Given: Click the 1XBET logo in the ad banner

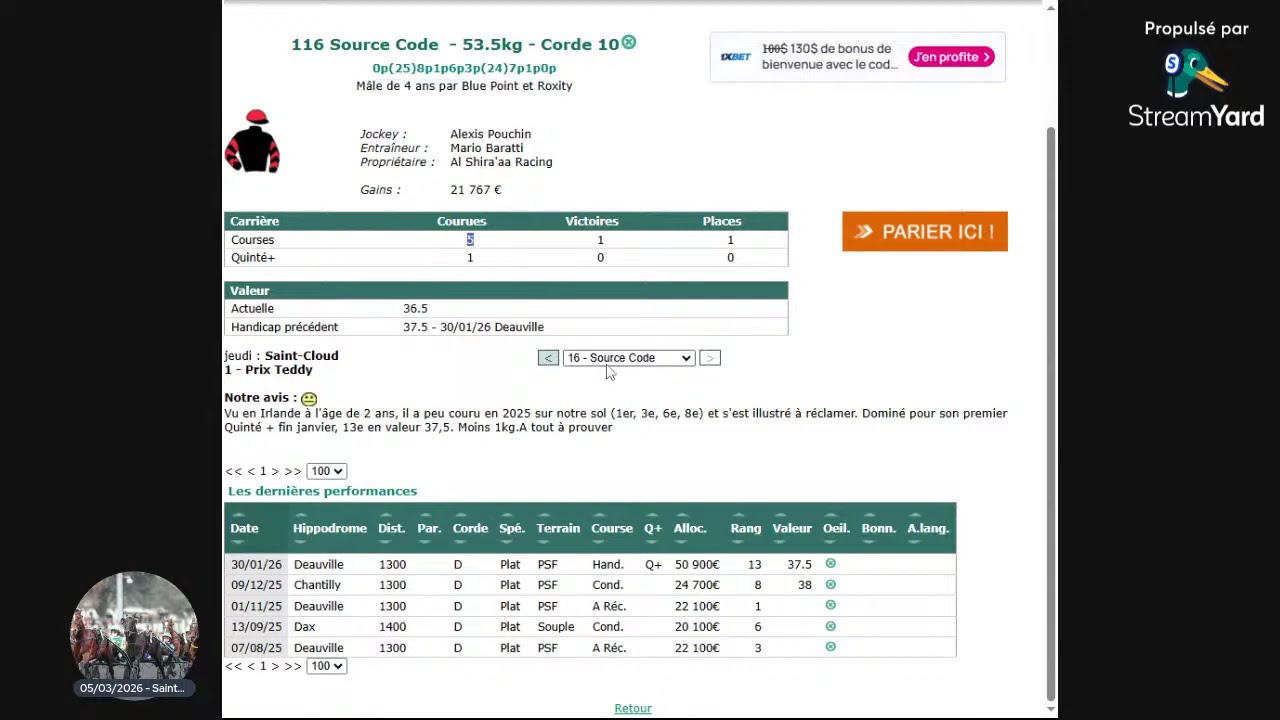Looking at the screenshot, I should pos(736,57).
